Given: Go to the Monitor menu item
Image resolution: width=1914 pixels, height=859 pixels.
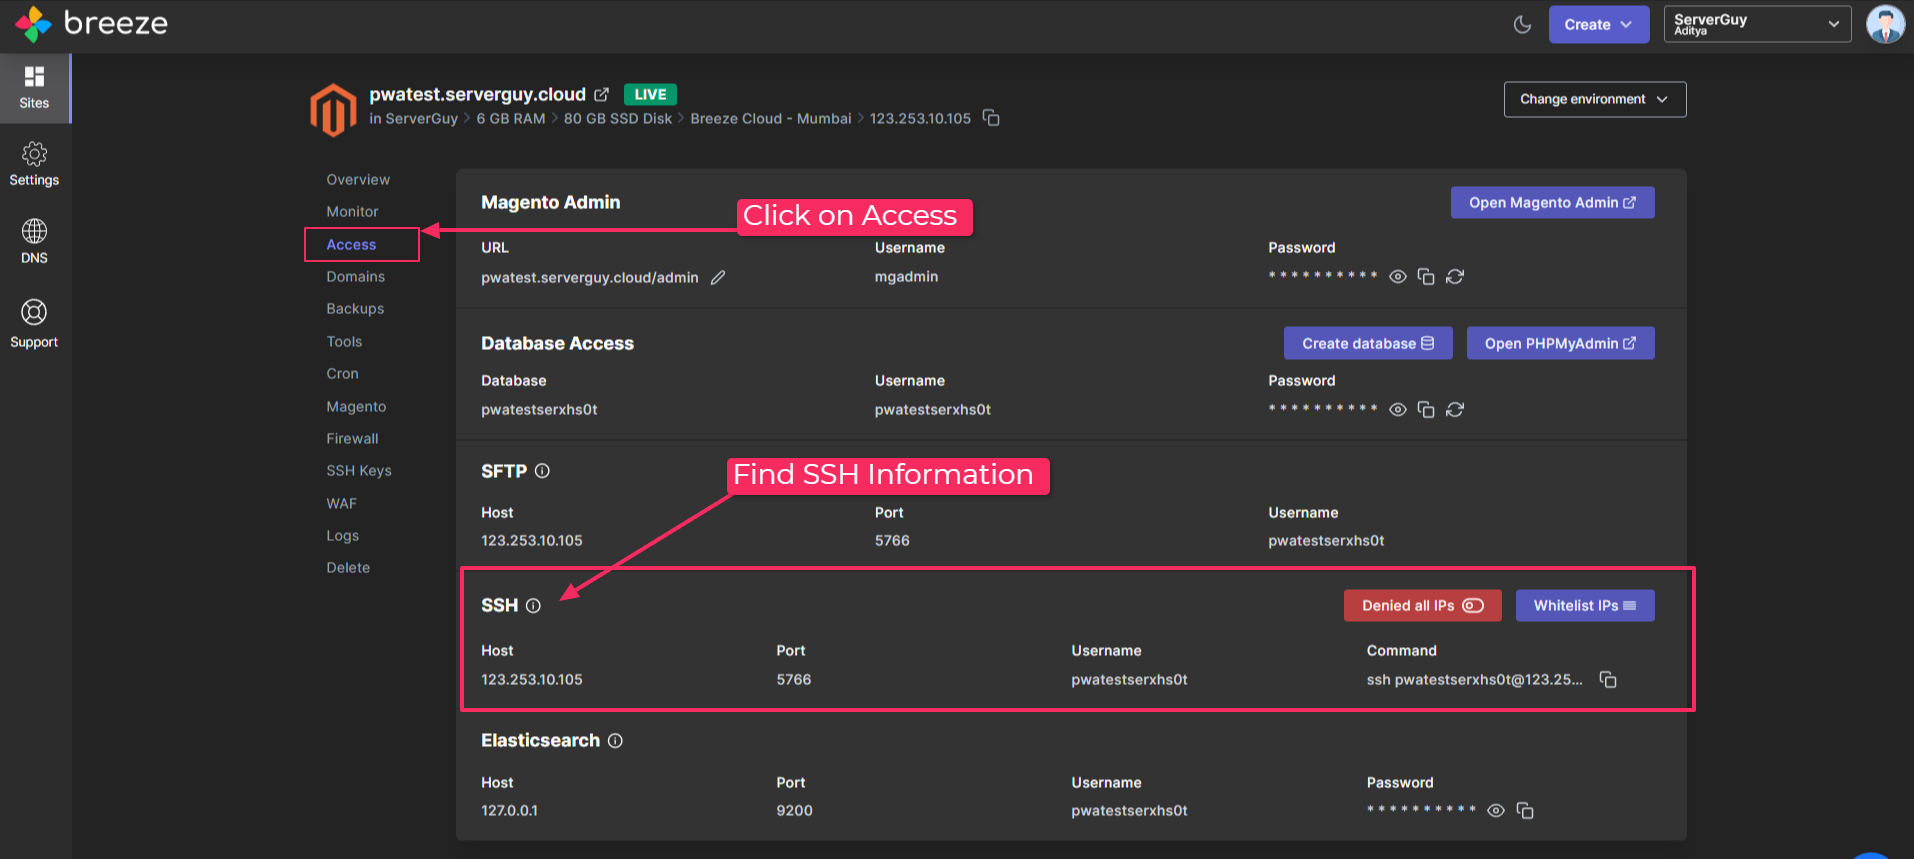Looking at the screenshot, I should [352, 212].
